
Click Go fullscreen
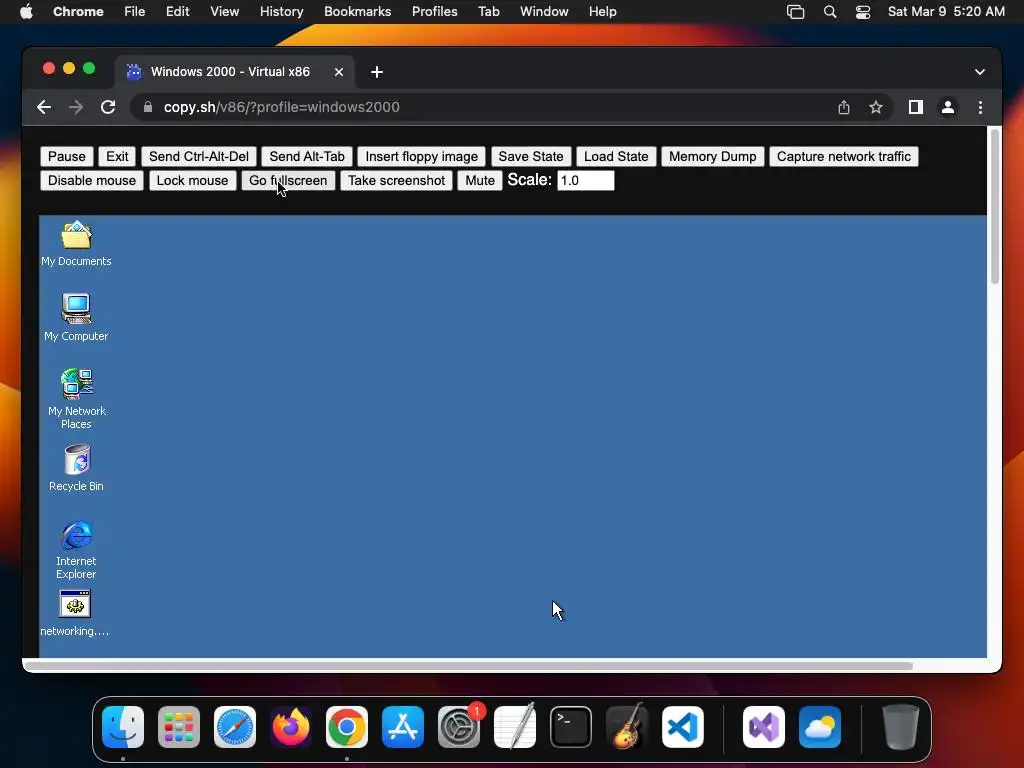[x=288, y=181]
